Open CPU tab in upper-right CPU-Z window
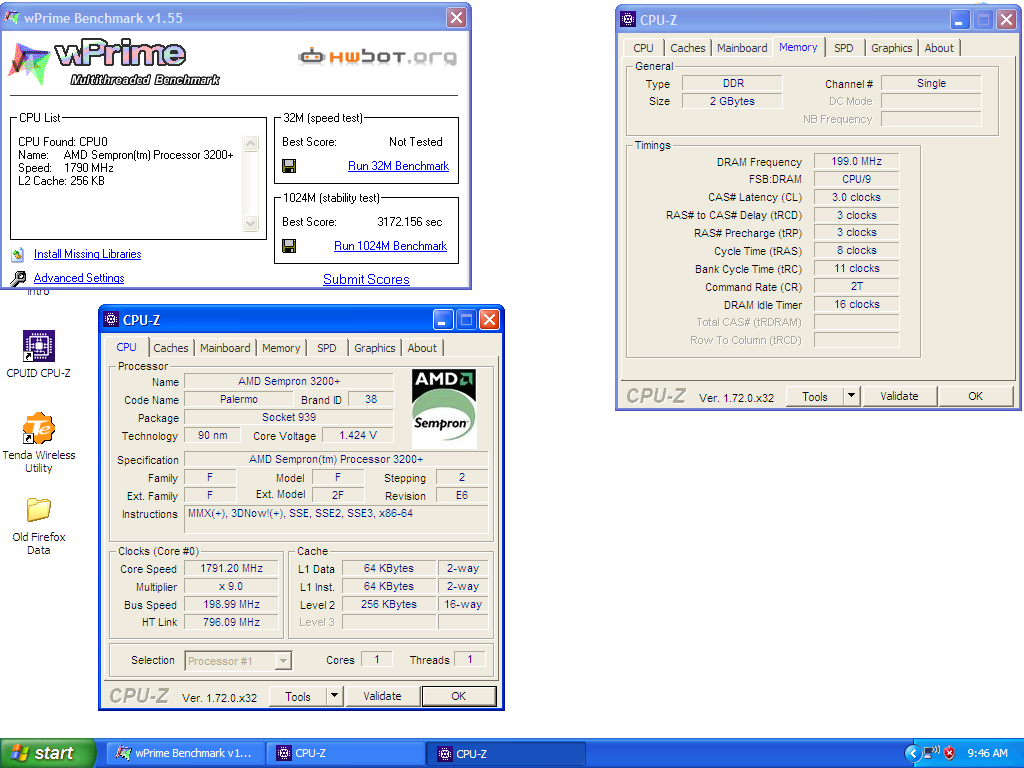 (643, 48)
